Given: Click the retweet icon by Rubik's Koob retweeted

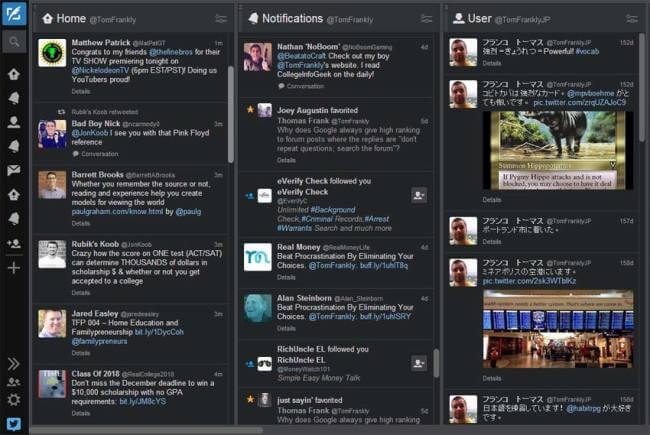Looking at the screenshot, I should 61,112.
